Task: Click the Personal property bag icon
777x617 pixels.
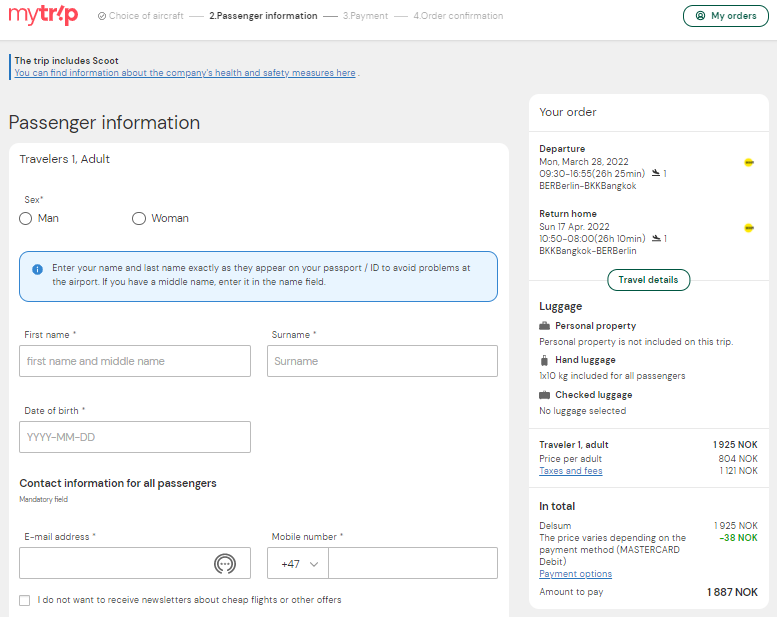Action: pos(544,326)
